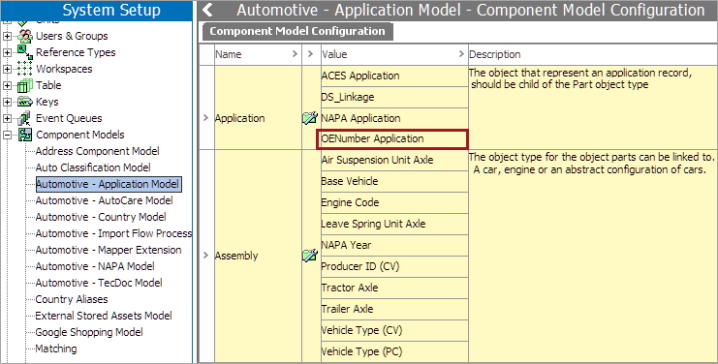Select the OENumber Application value
Screen dimensions: 718x364
pos(392,139)
